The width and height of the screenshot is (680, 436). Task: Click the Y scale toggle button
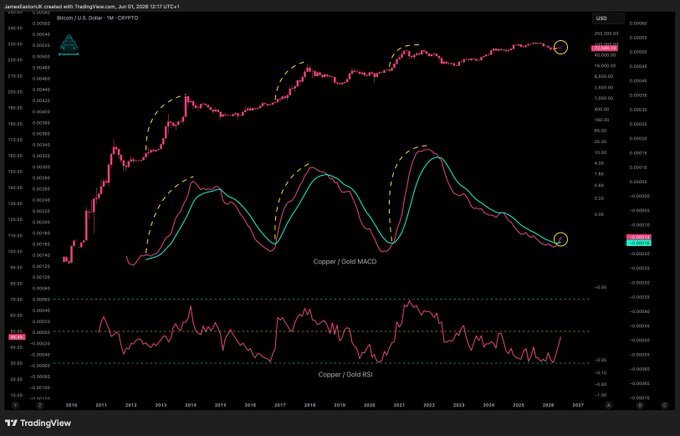pos(15,405)
